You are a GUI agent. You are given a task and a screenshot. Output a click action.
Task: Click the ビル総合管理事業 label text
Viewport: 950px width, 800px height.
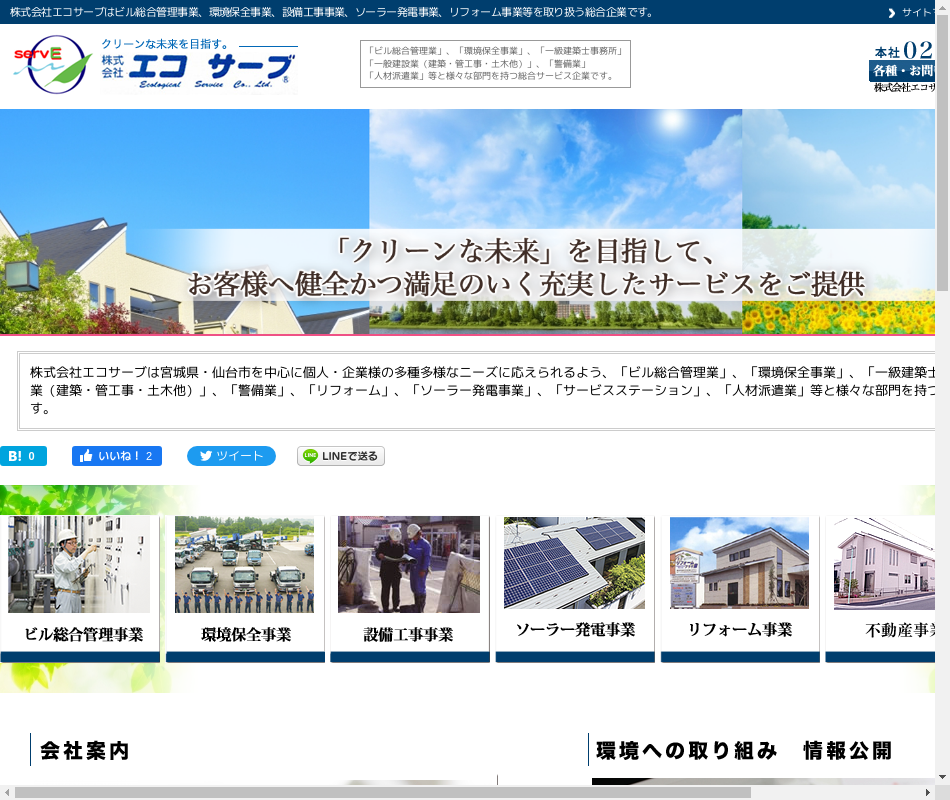point(83,634)
